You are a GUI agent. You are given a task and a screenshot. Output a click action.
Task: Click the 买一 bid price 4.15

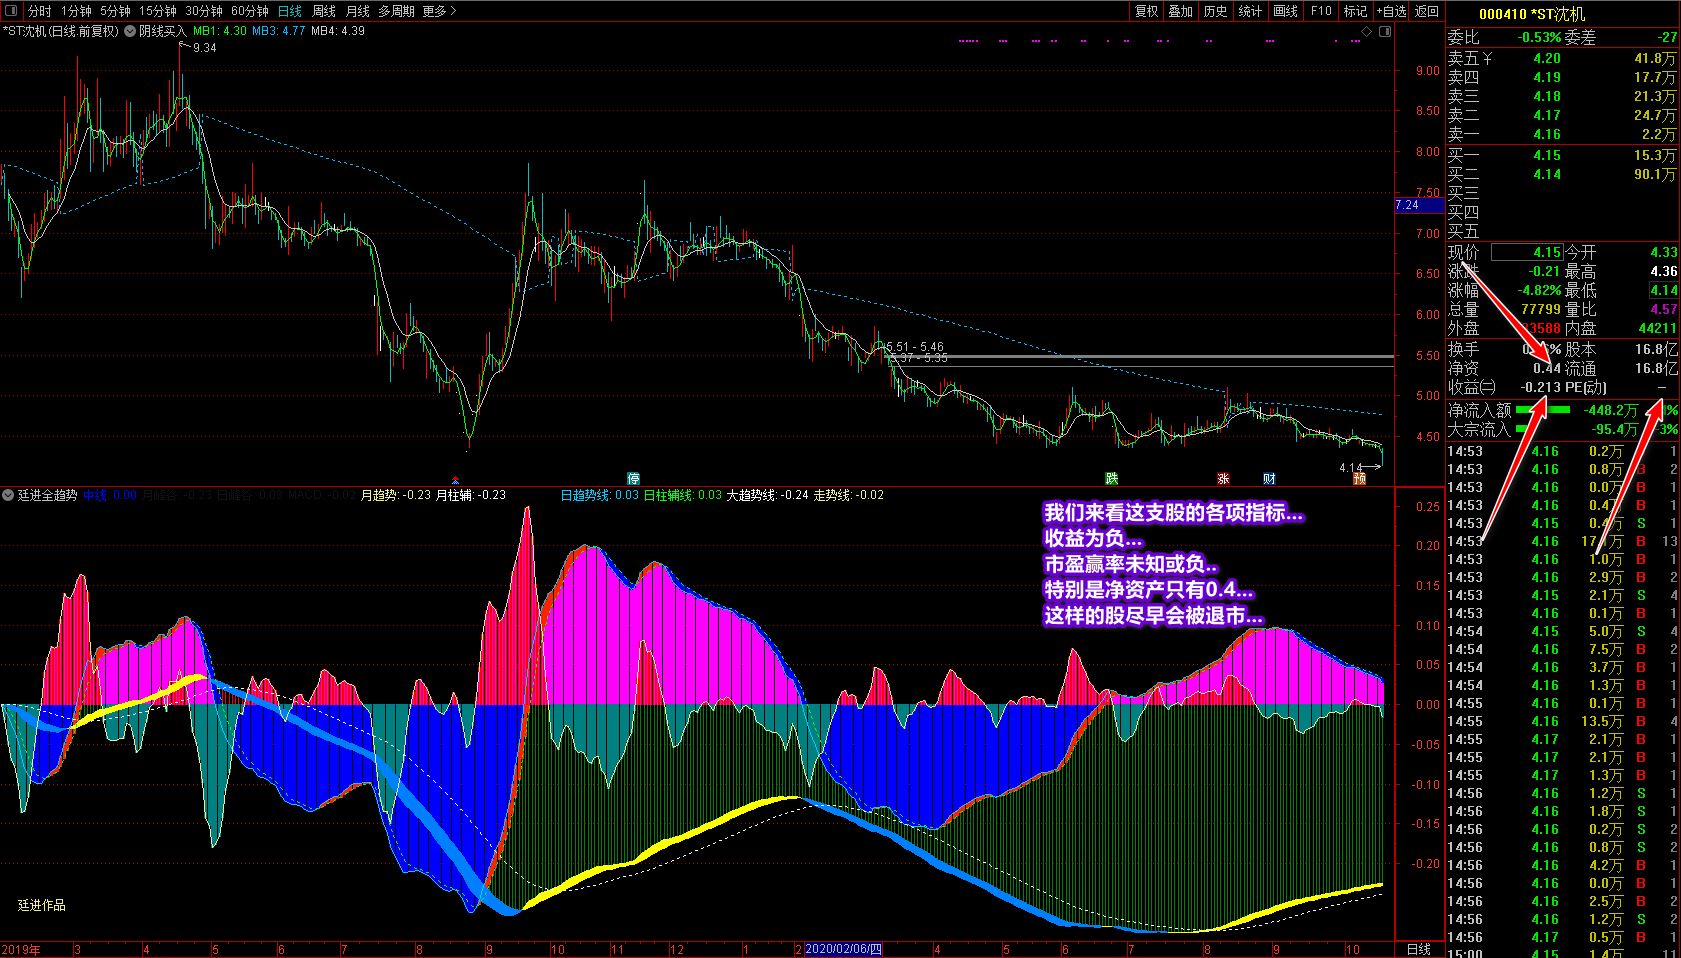tap(1546, 155)
